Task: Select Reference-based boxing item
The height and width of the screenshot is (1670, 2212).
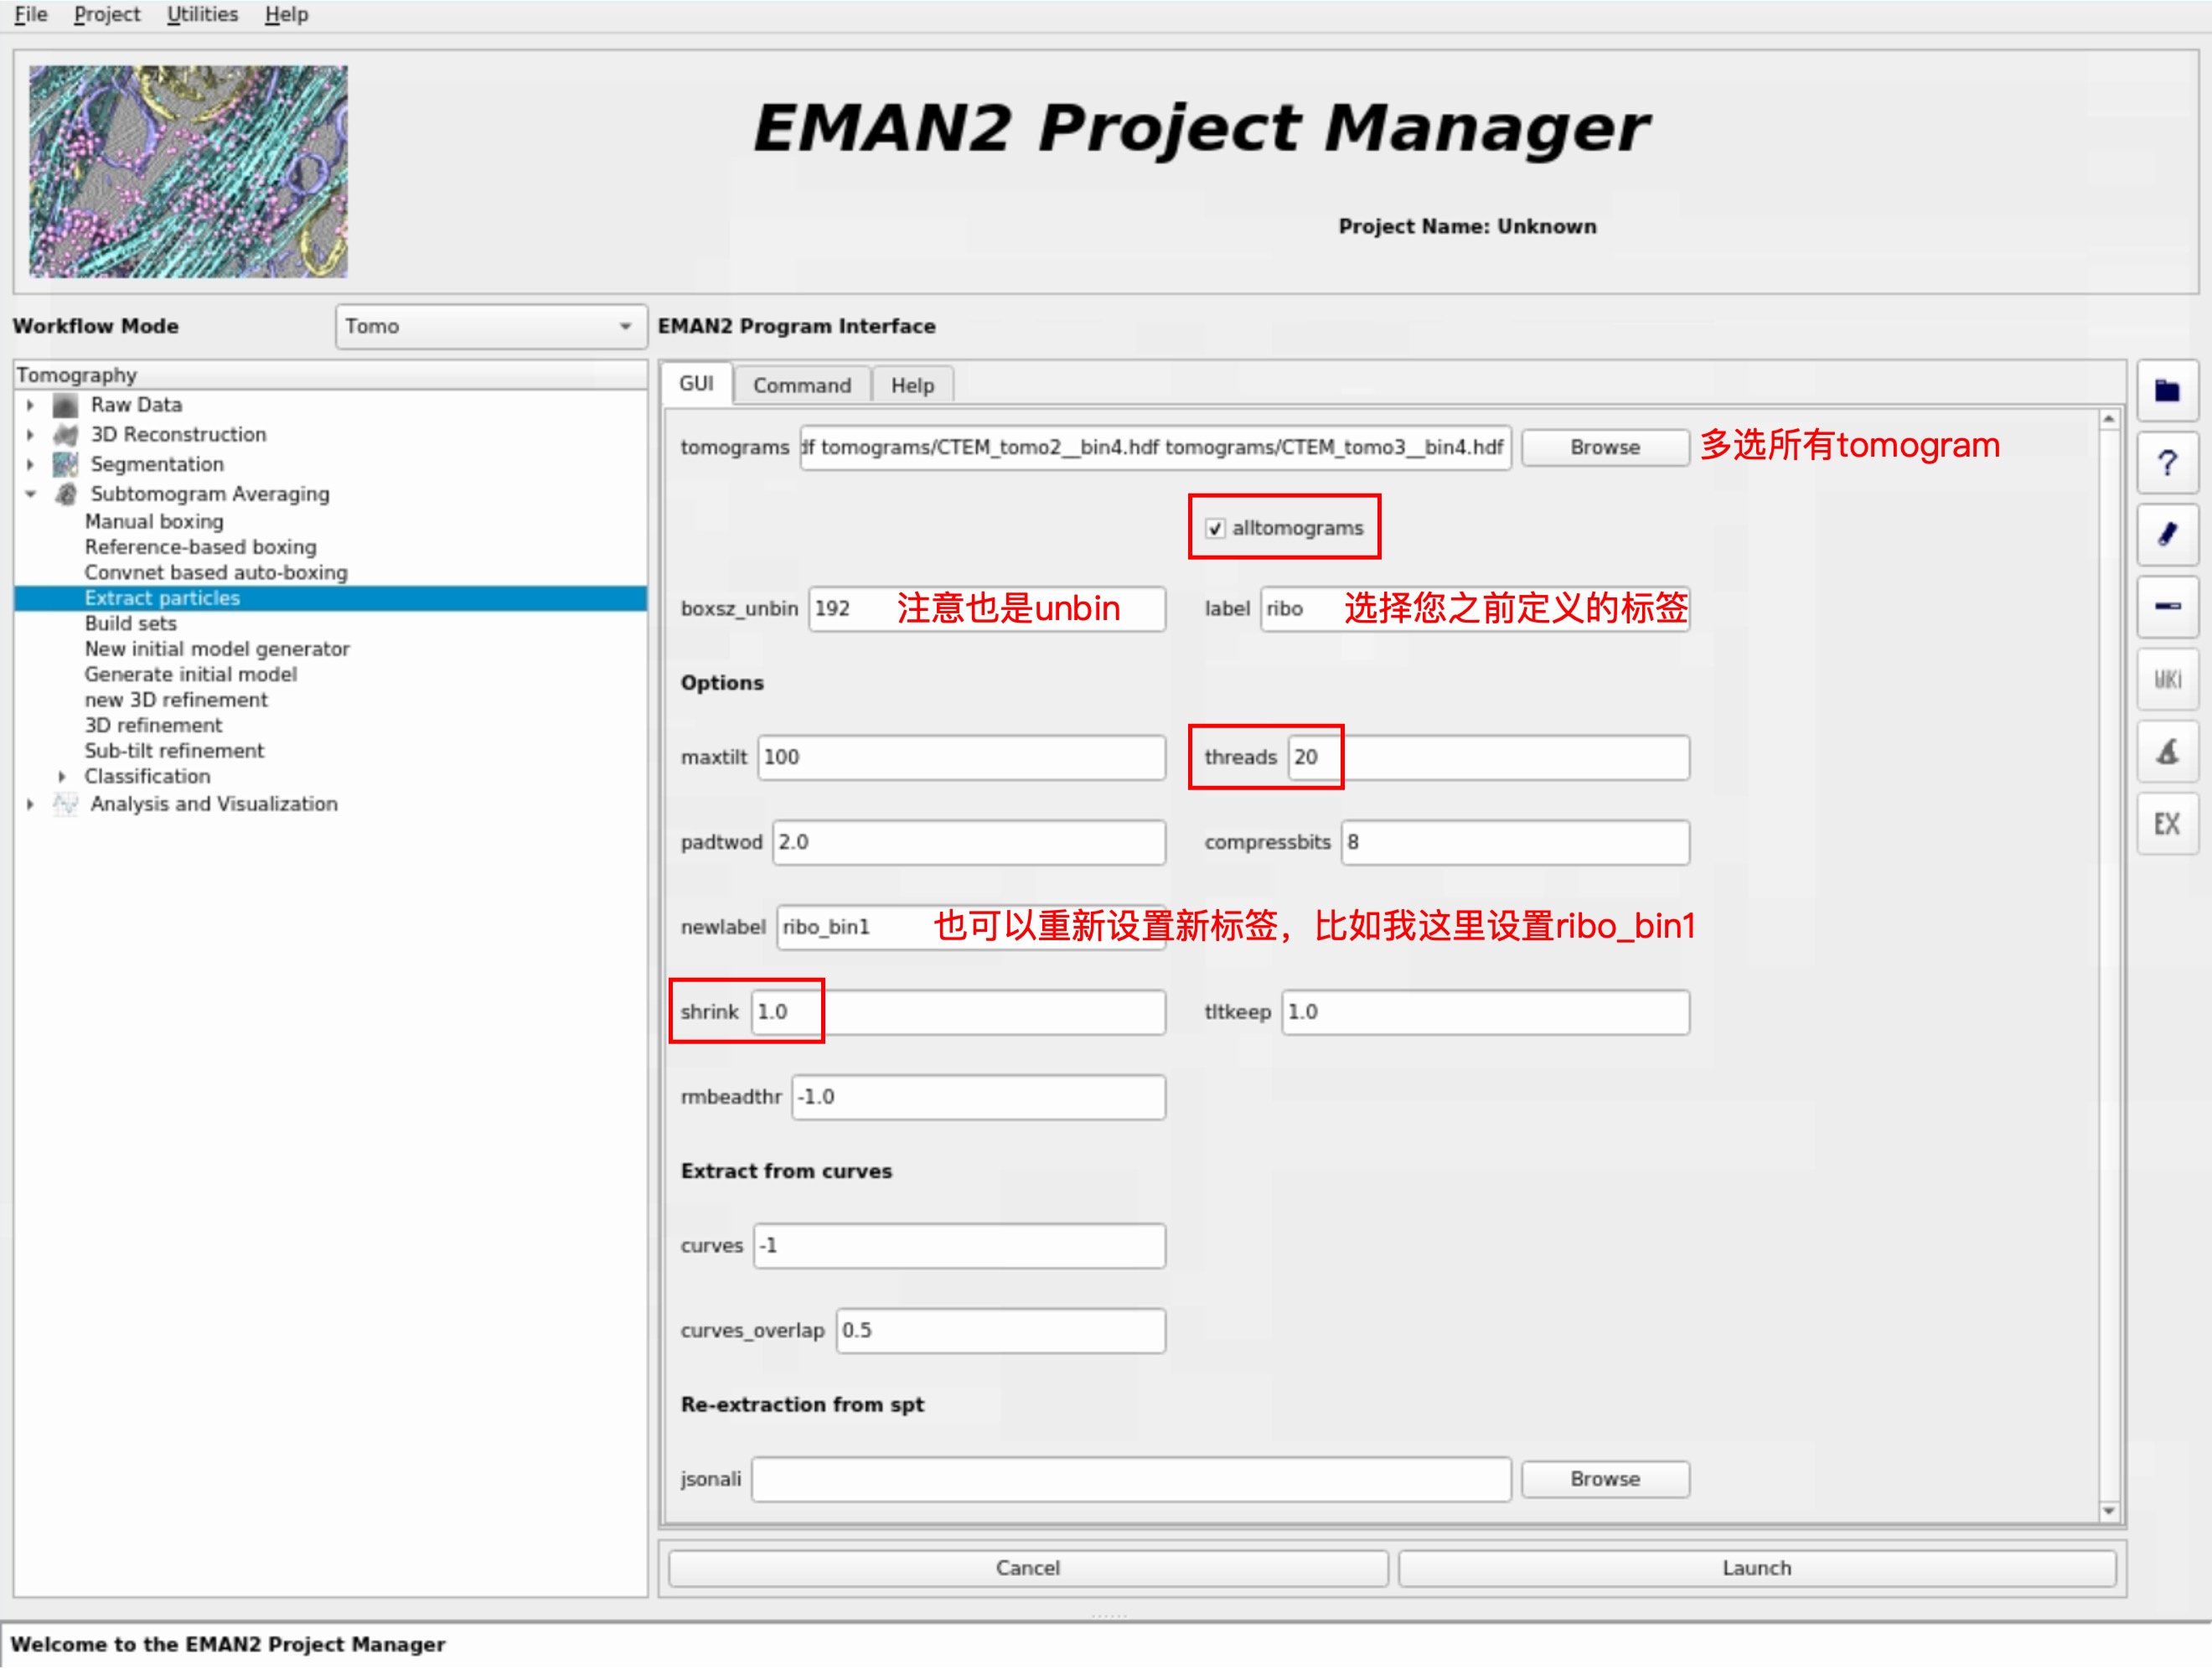Action: tap(200, 547)
